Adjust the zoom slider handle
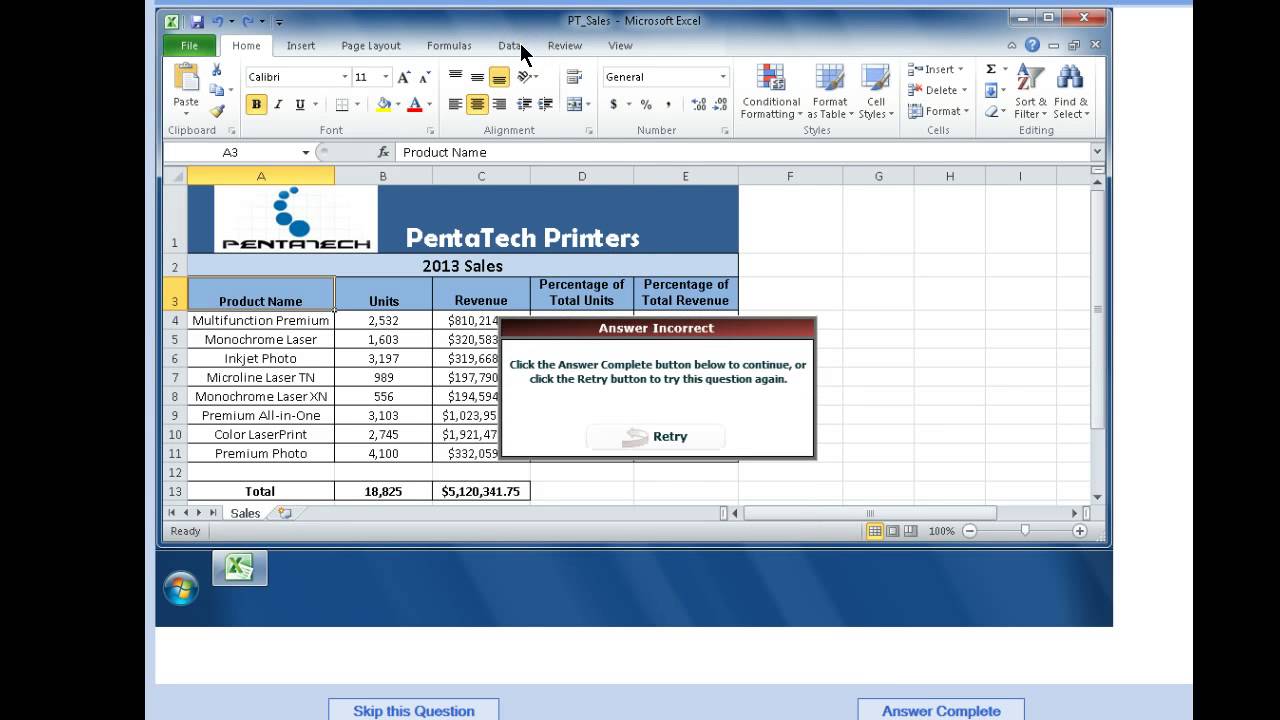The image size is (1280, 720). pos(1024,531)
